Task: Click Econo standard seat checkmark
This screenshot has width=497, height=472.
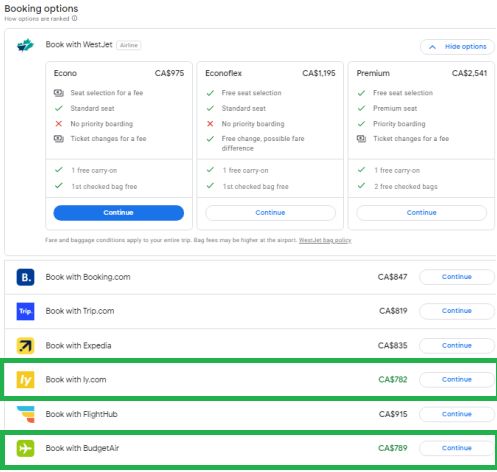Action: (59, 108)
